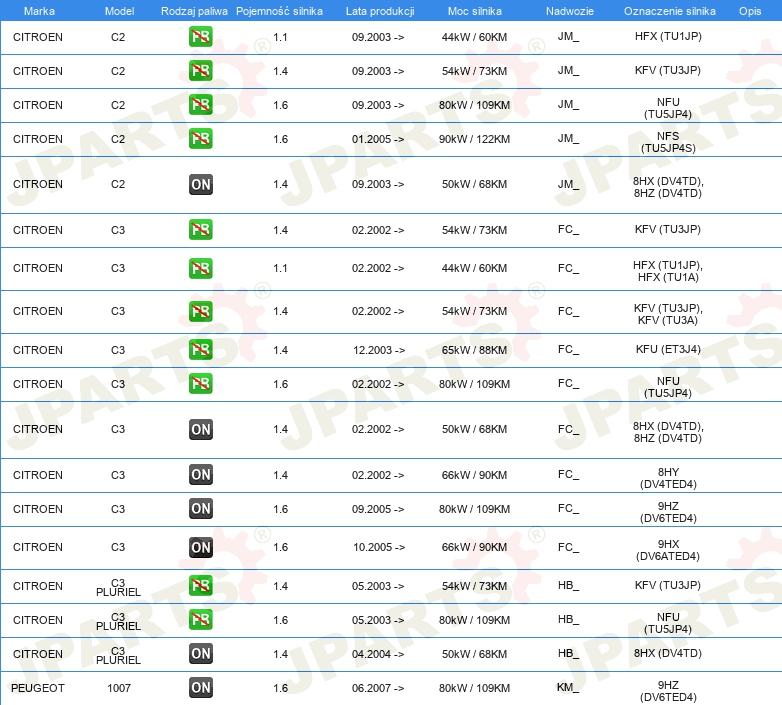
Task: Click HB_ in the C3 PLURIEL 1.6 row
Action: pos(568,619)
